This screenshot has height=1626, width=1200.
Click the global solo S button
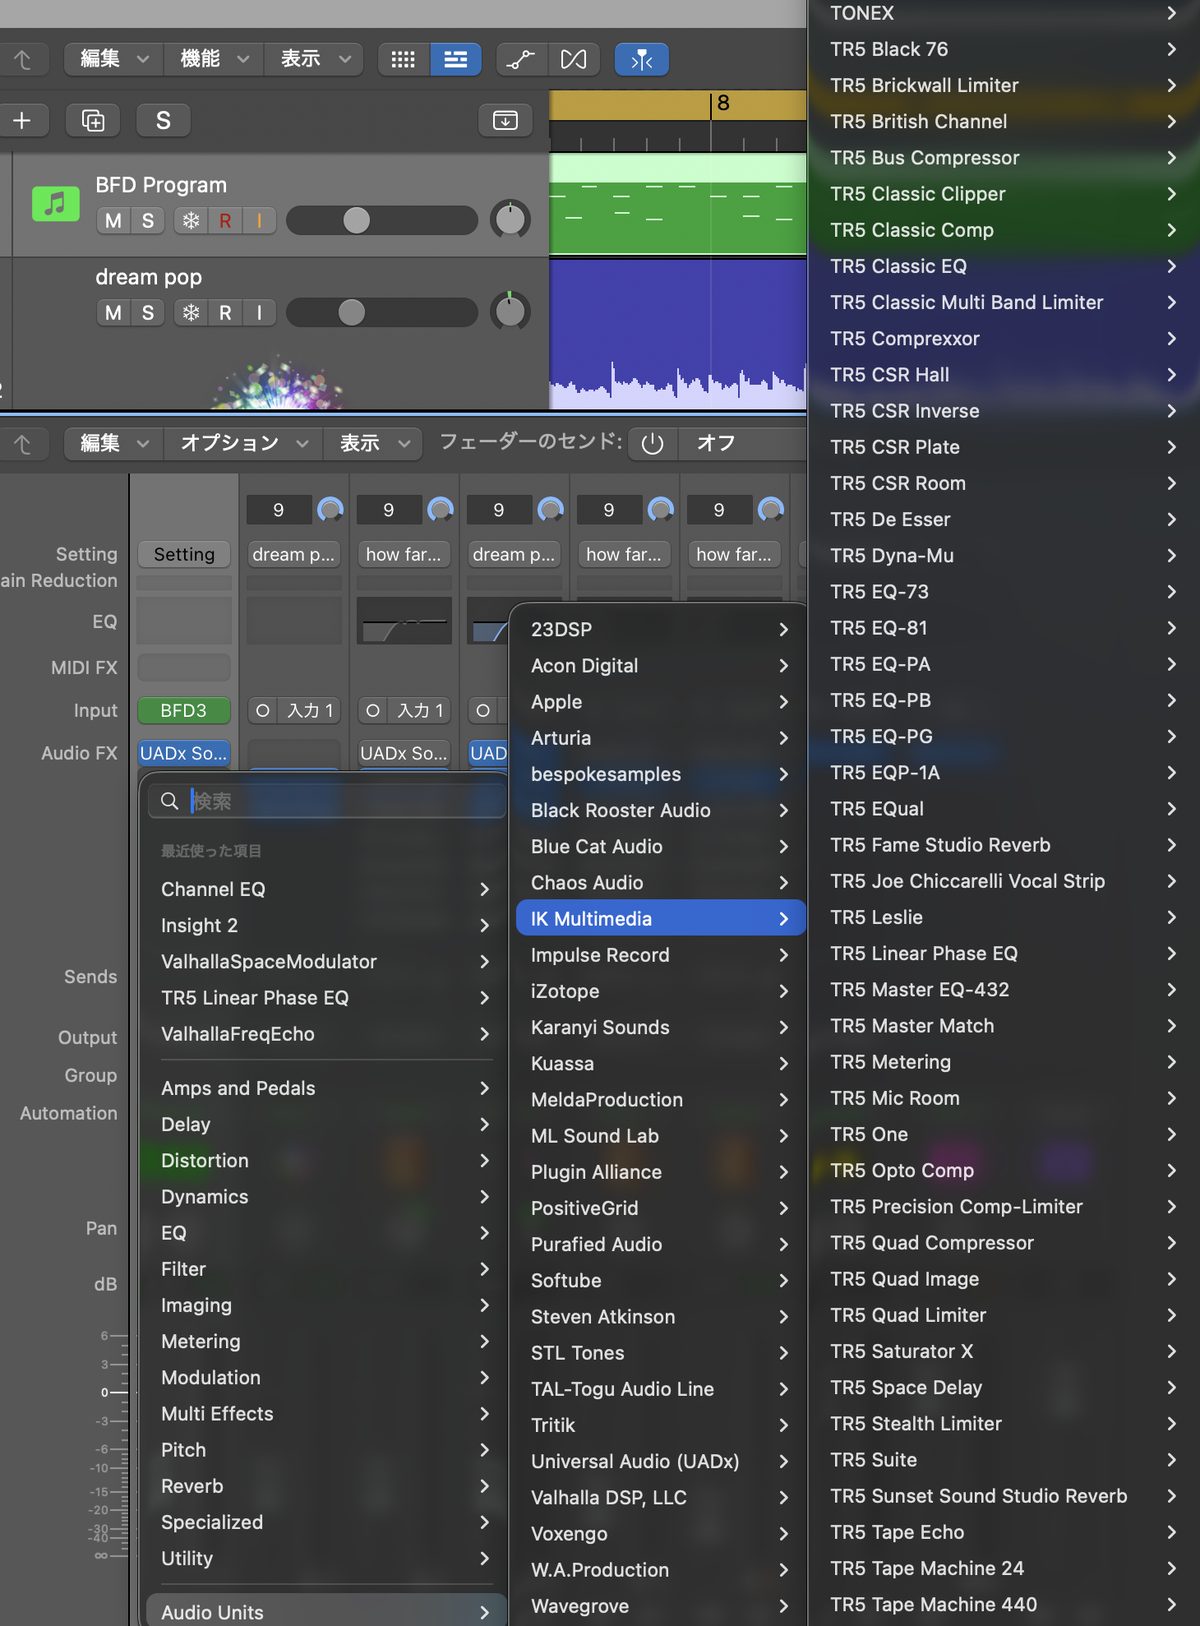(163, 121)
